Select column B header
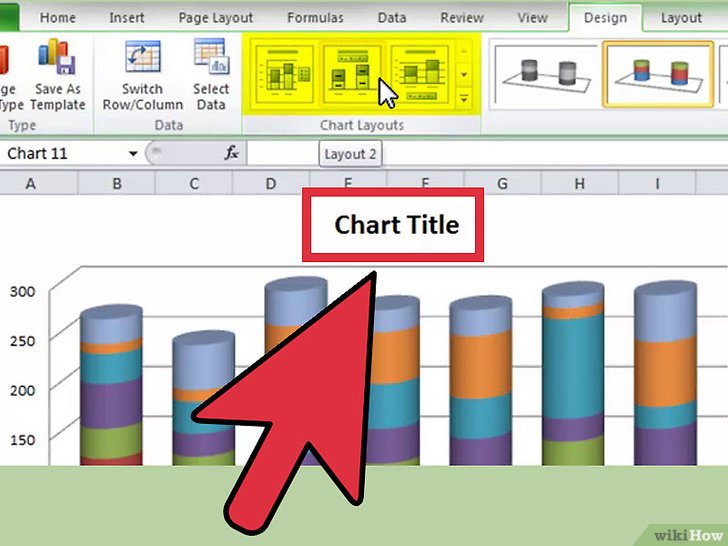Screen dimensions: 728x546 (x=117, y=183)
